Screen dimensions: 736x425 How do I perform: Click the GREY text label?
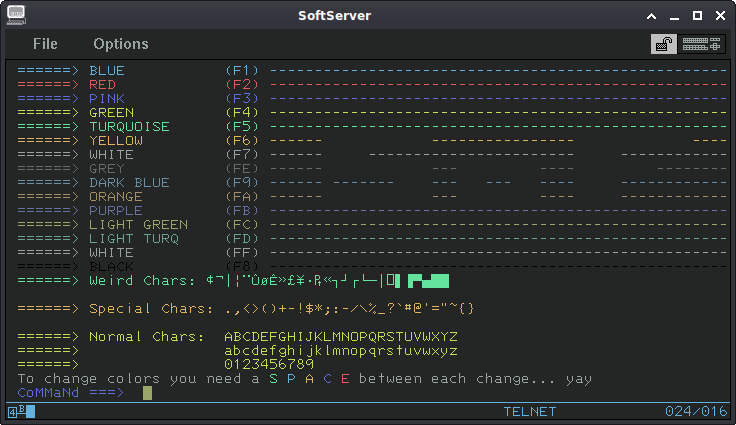[107, 169]
